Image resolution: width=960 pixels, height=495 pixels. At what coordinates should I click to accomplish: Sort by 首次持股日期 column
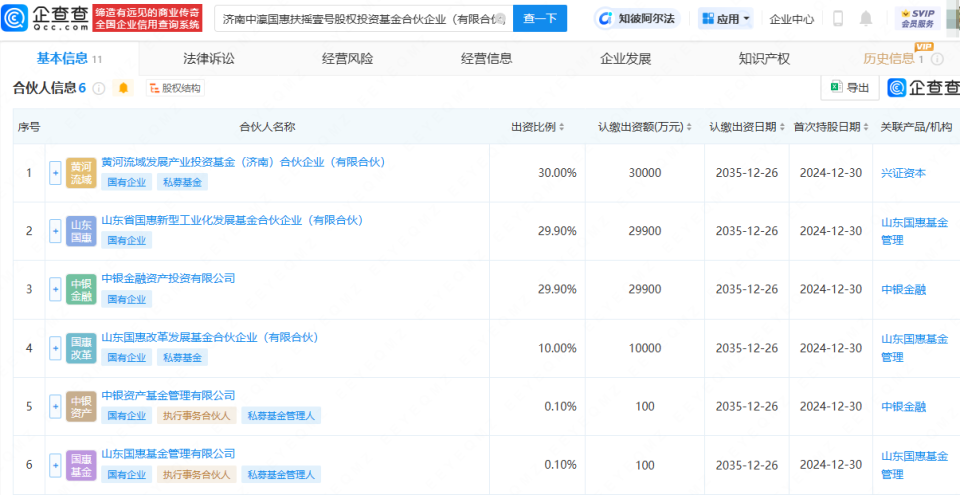click(831, 127)
